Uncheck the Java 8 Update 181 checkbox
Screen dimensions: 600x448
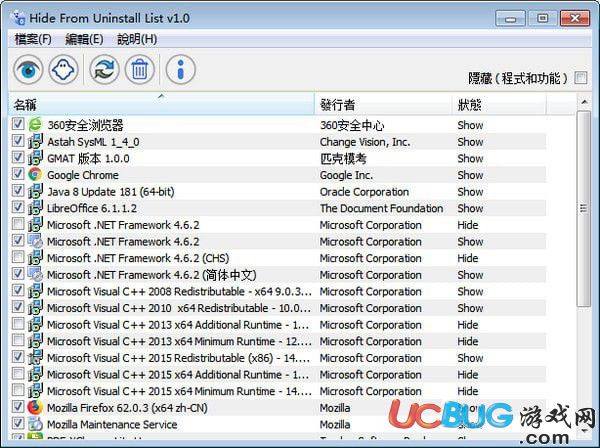pyautogui.click(x=18, y=190)
